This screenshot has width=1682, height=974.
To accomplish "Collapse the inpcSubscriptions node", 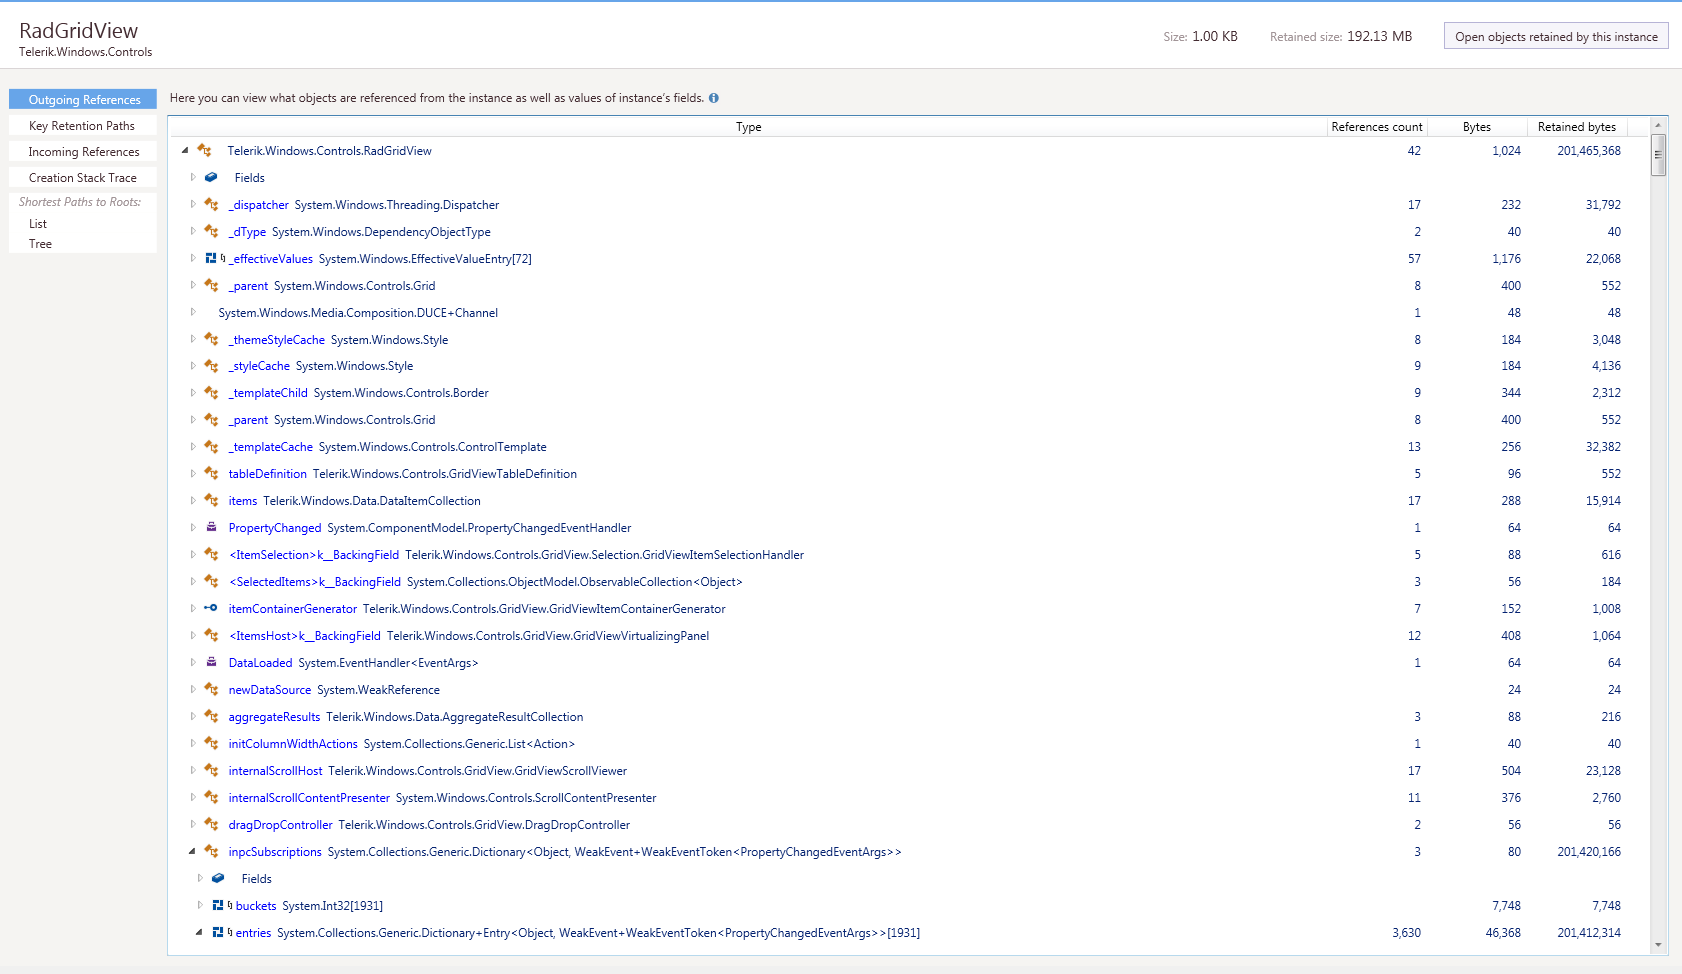I will click(x=193, y=852).
